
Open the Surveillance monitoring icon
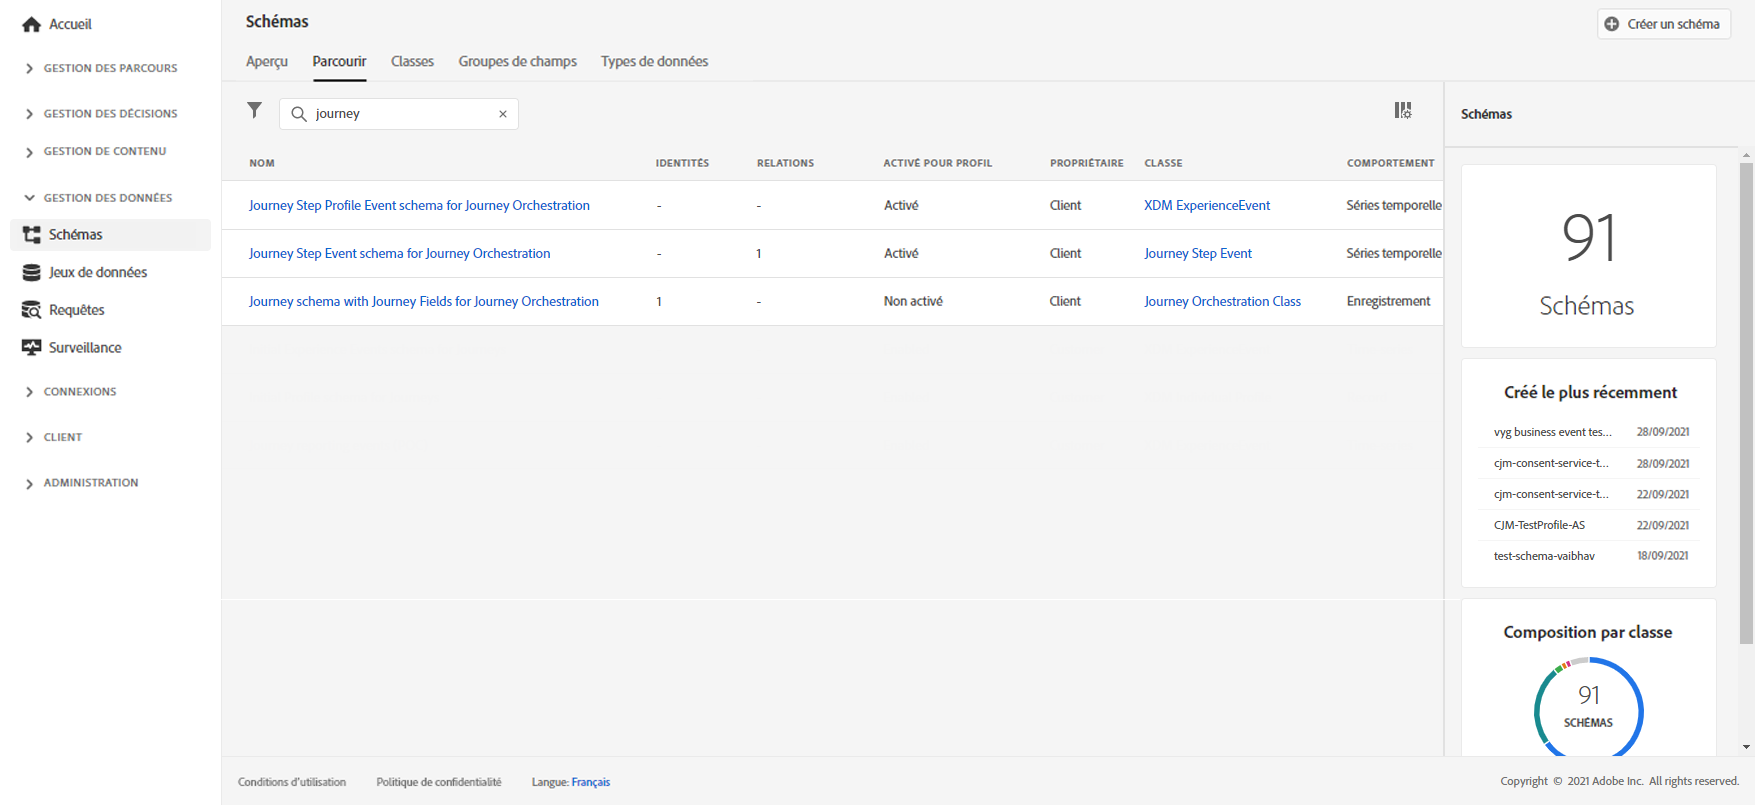pos(31,348)
